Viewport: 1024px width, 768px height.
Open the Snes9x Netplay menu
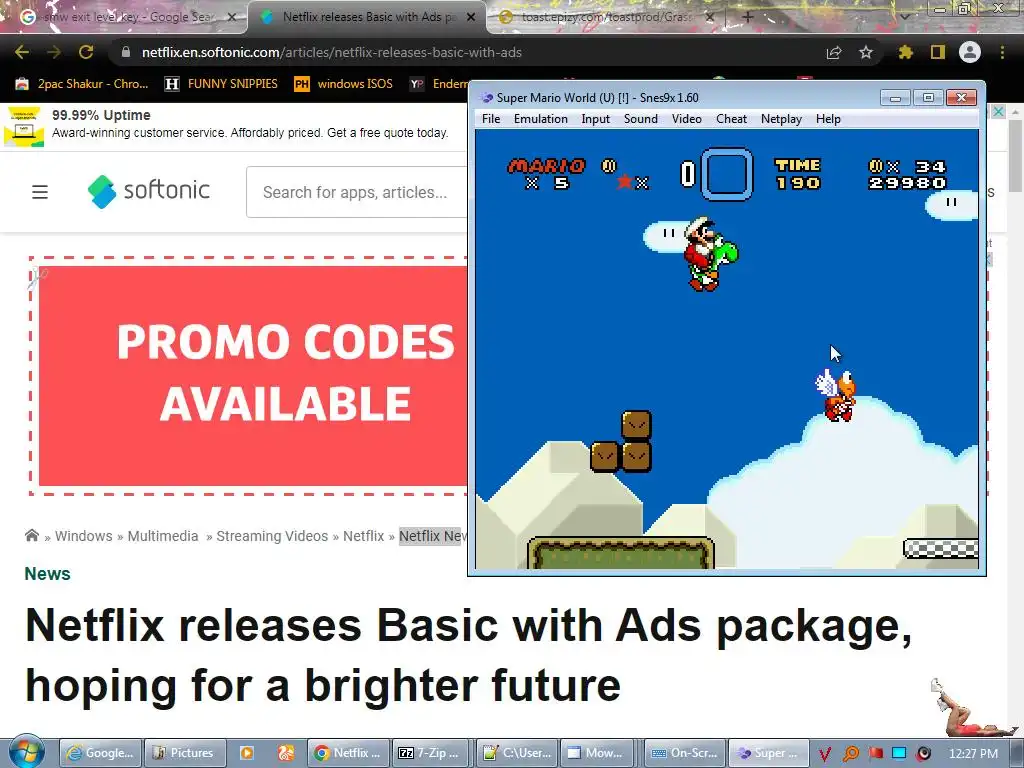tap(781, 119)
